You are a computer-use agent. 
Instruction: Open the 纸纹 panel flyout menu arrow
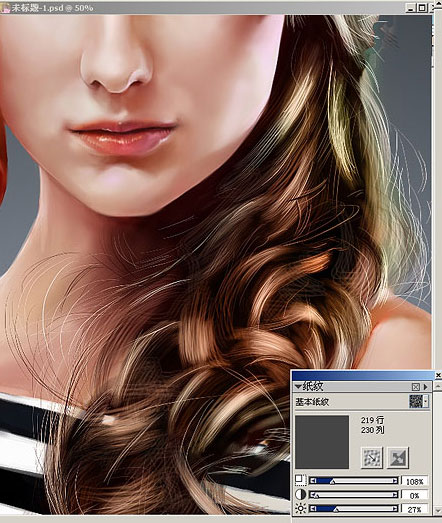click(x=425, y=387)
